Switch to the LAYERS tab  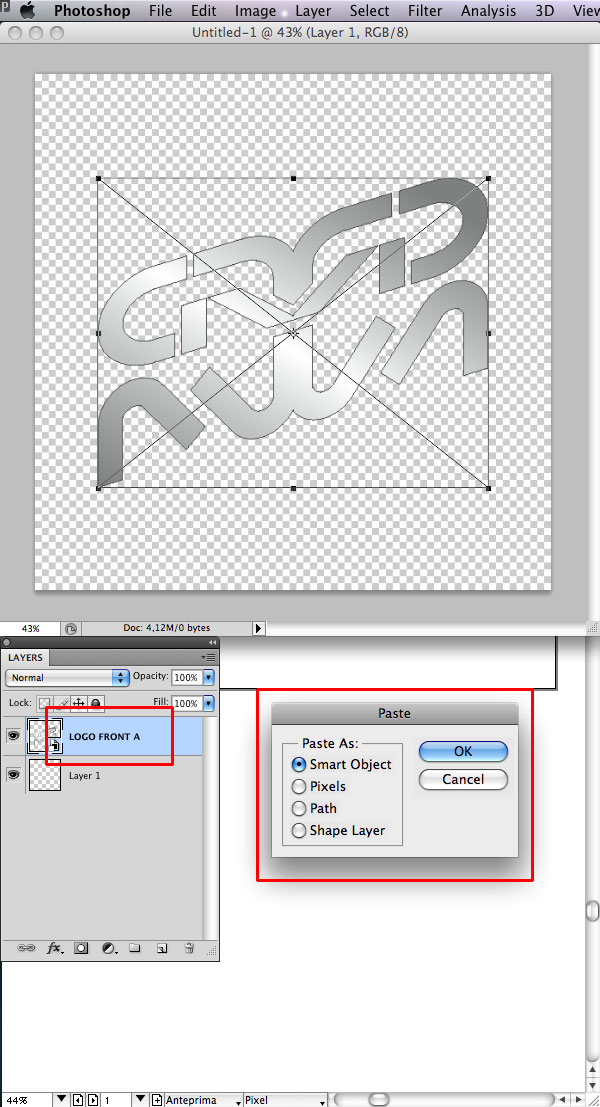(25, 657)
